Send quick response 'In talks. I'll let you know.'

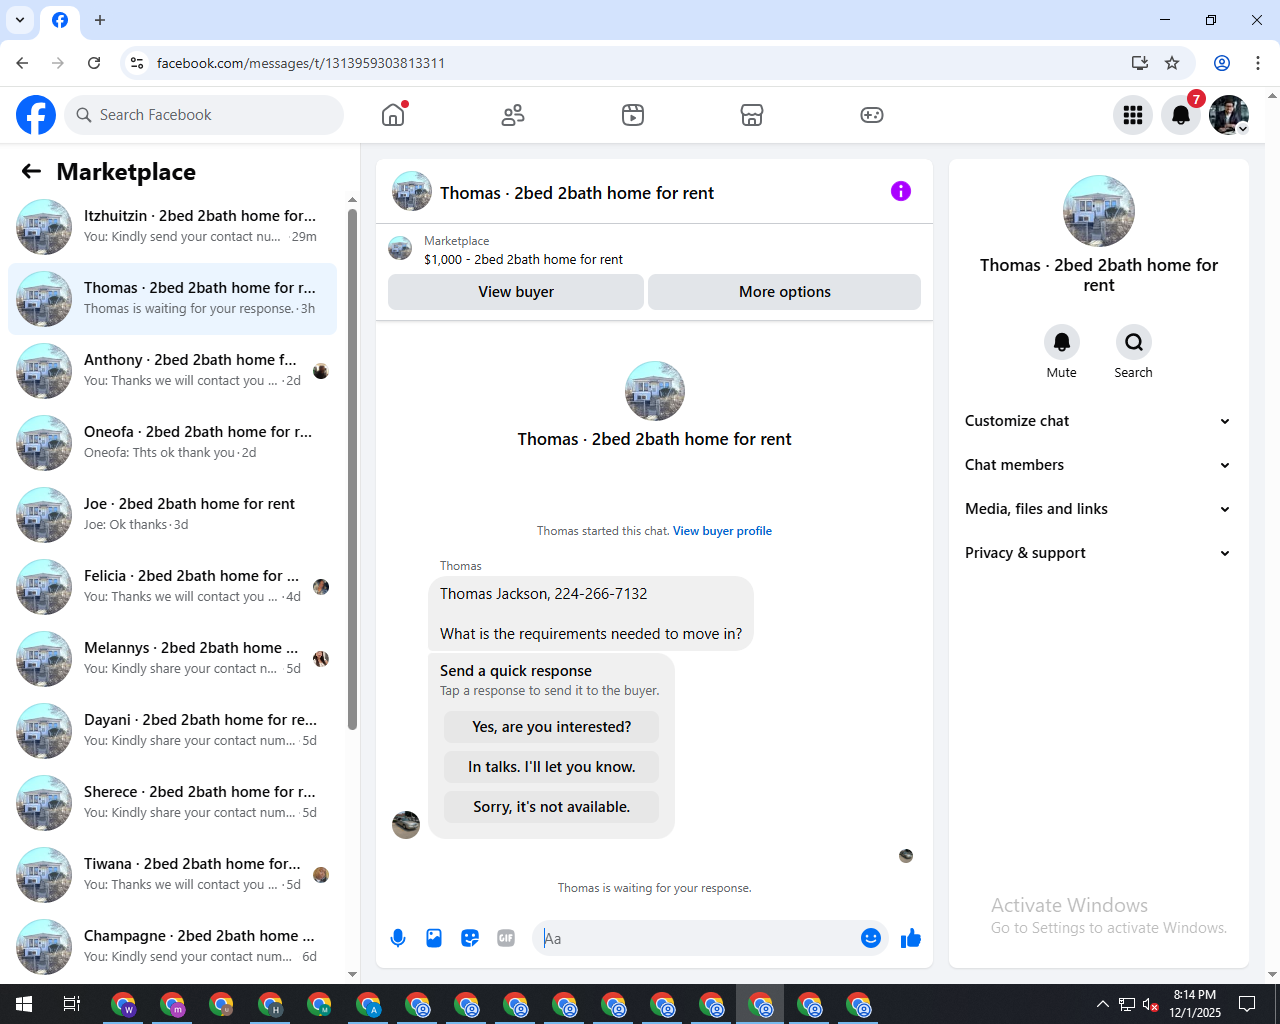[x=552, y=767]
